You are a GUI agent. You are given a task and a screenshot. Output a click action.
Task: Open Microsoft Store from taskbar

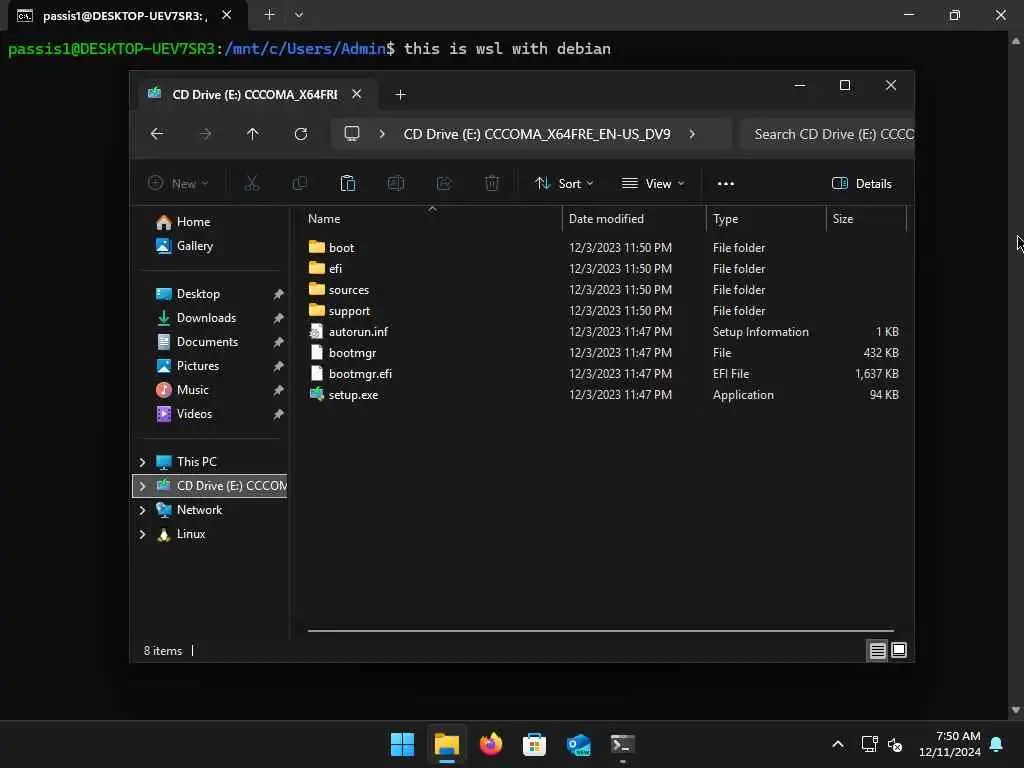click(534, 744)
